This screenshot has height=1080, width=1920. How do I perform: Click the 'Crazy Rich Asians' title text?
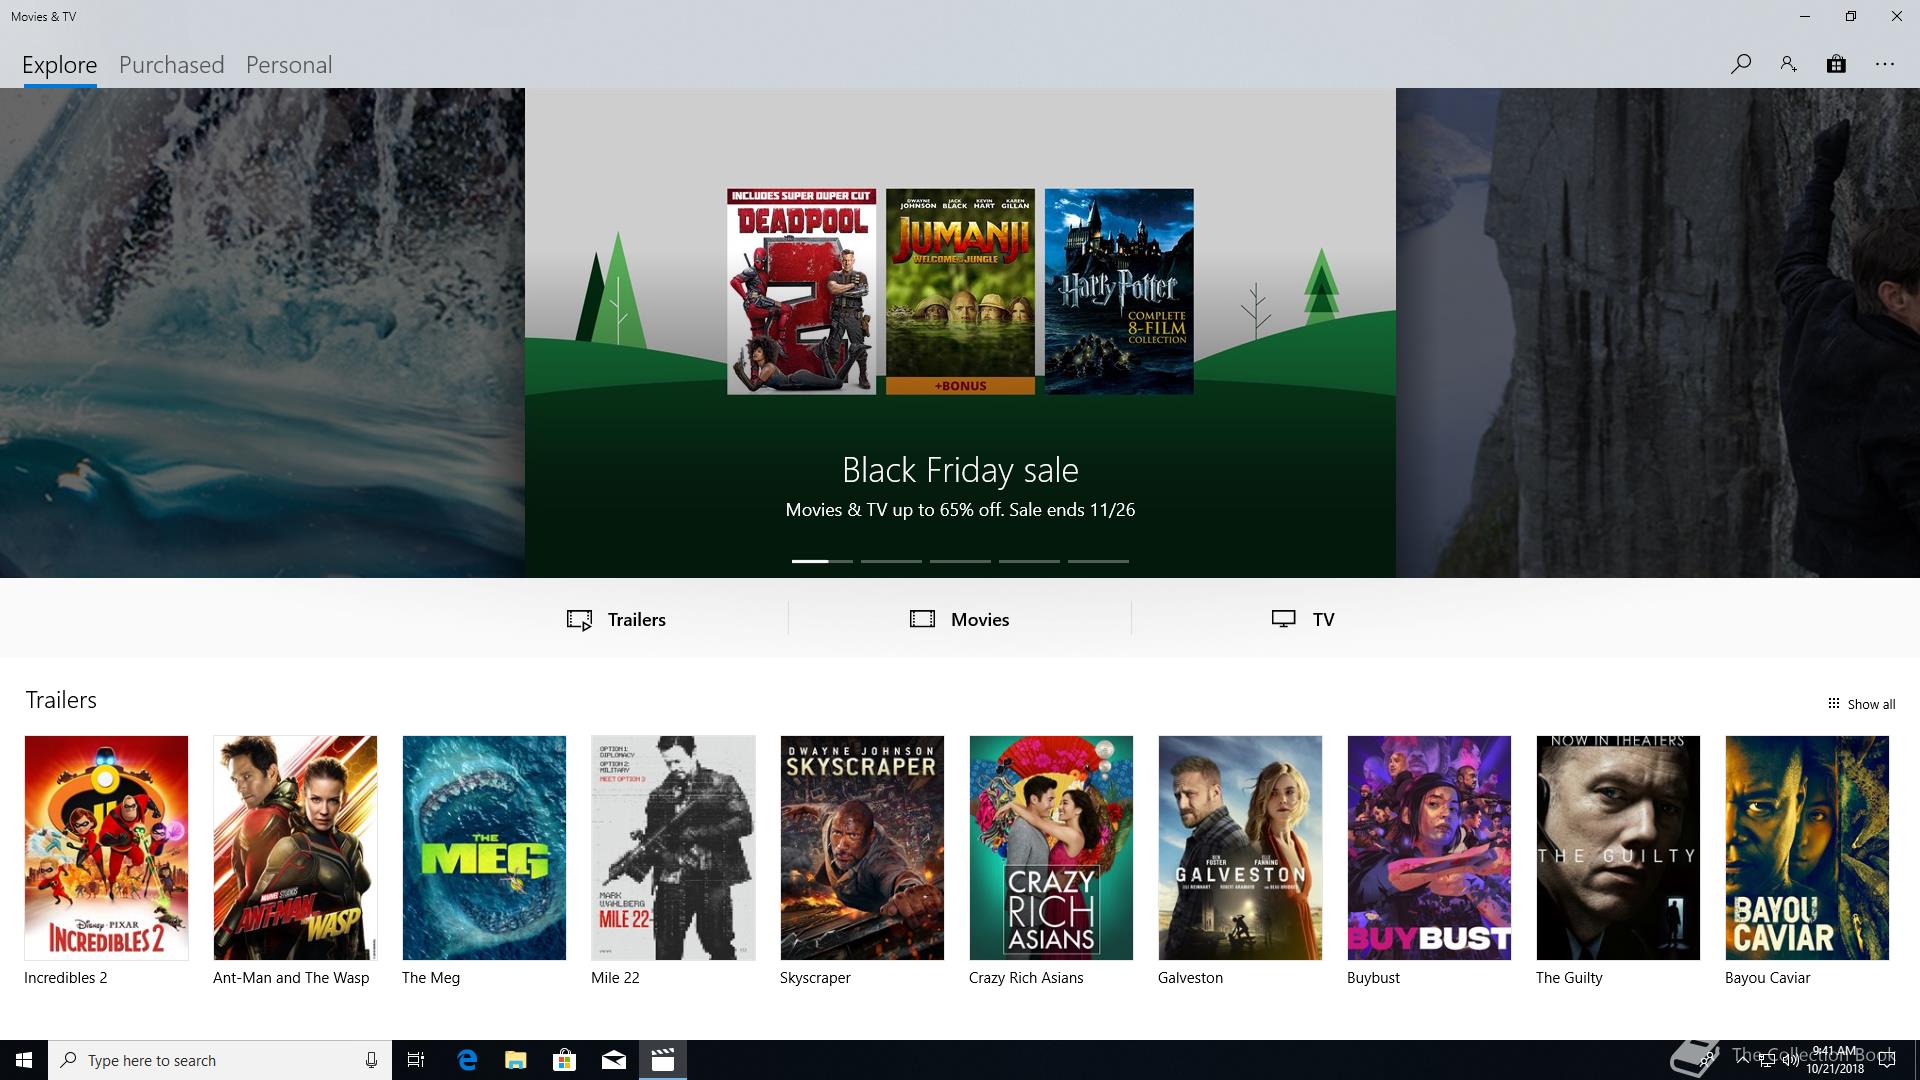tap(1026, 978)
